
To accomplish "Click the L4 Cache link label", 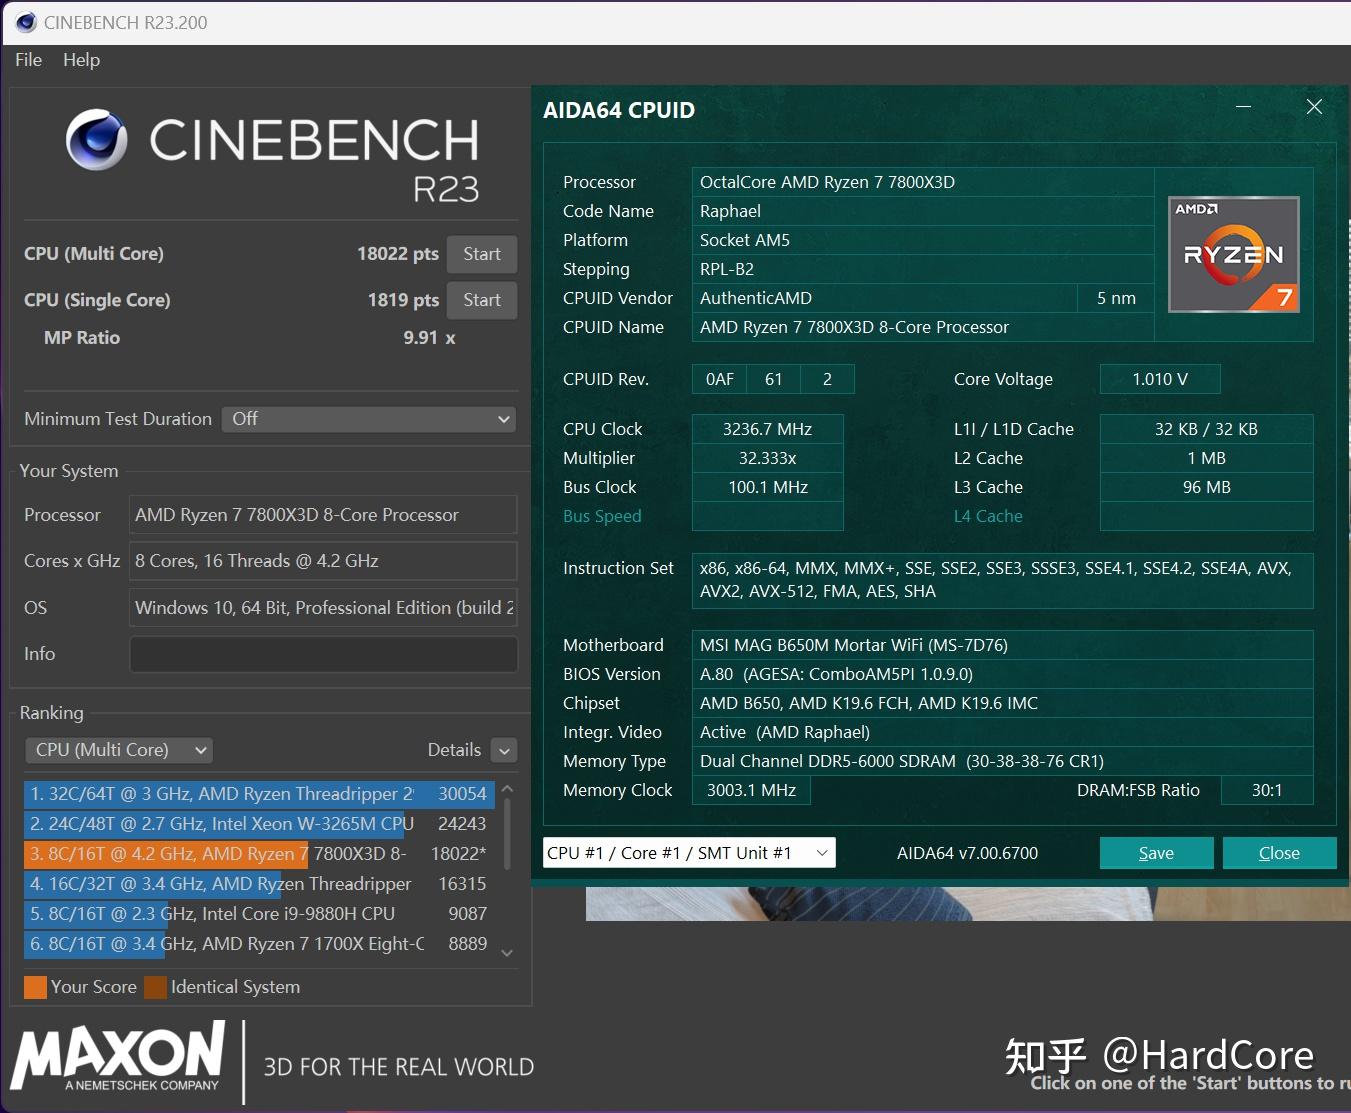I will pyautogui.click(x=988, y=516).
